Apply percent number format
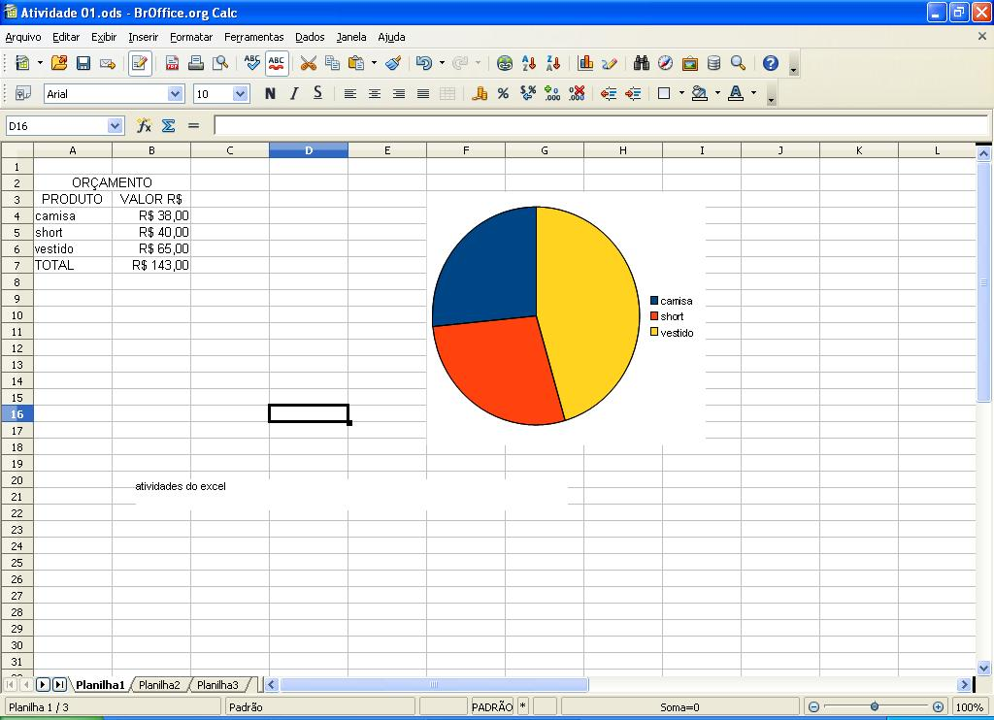 [503, 94]
